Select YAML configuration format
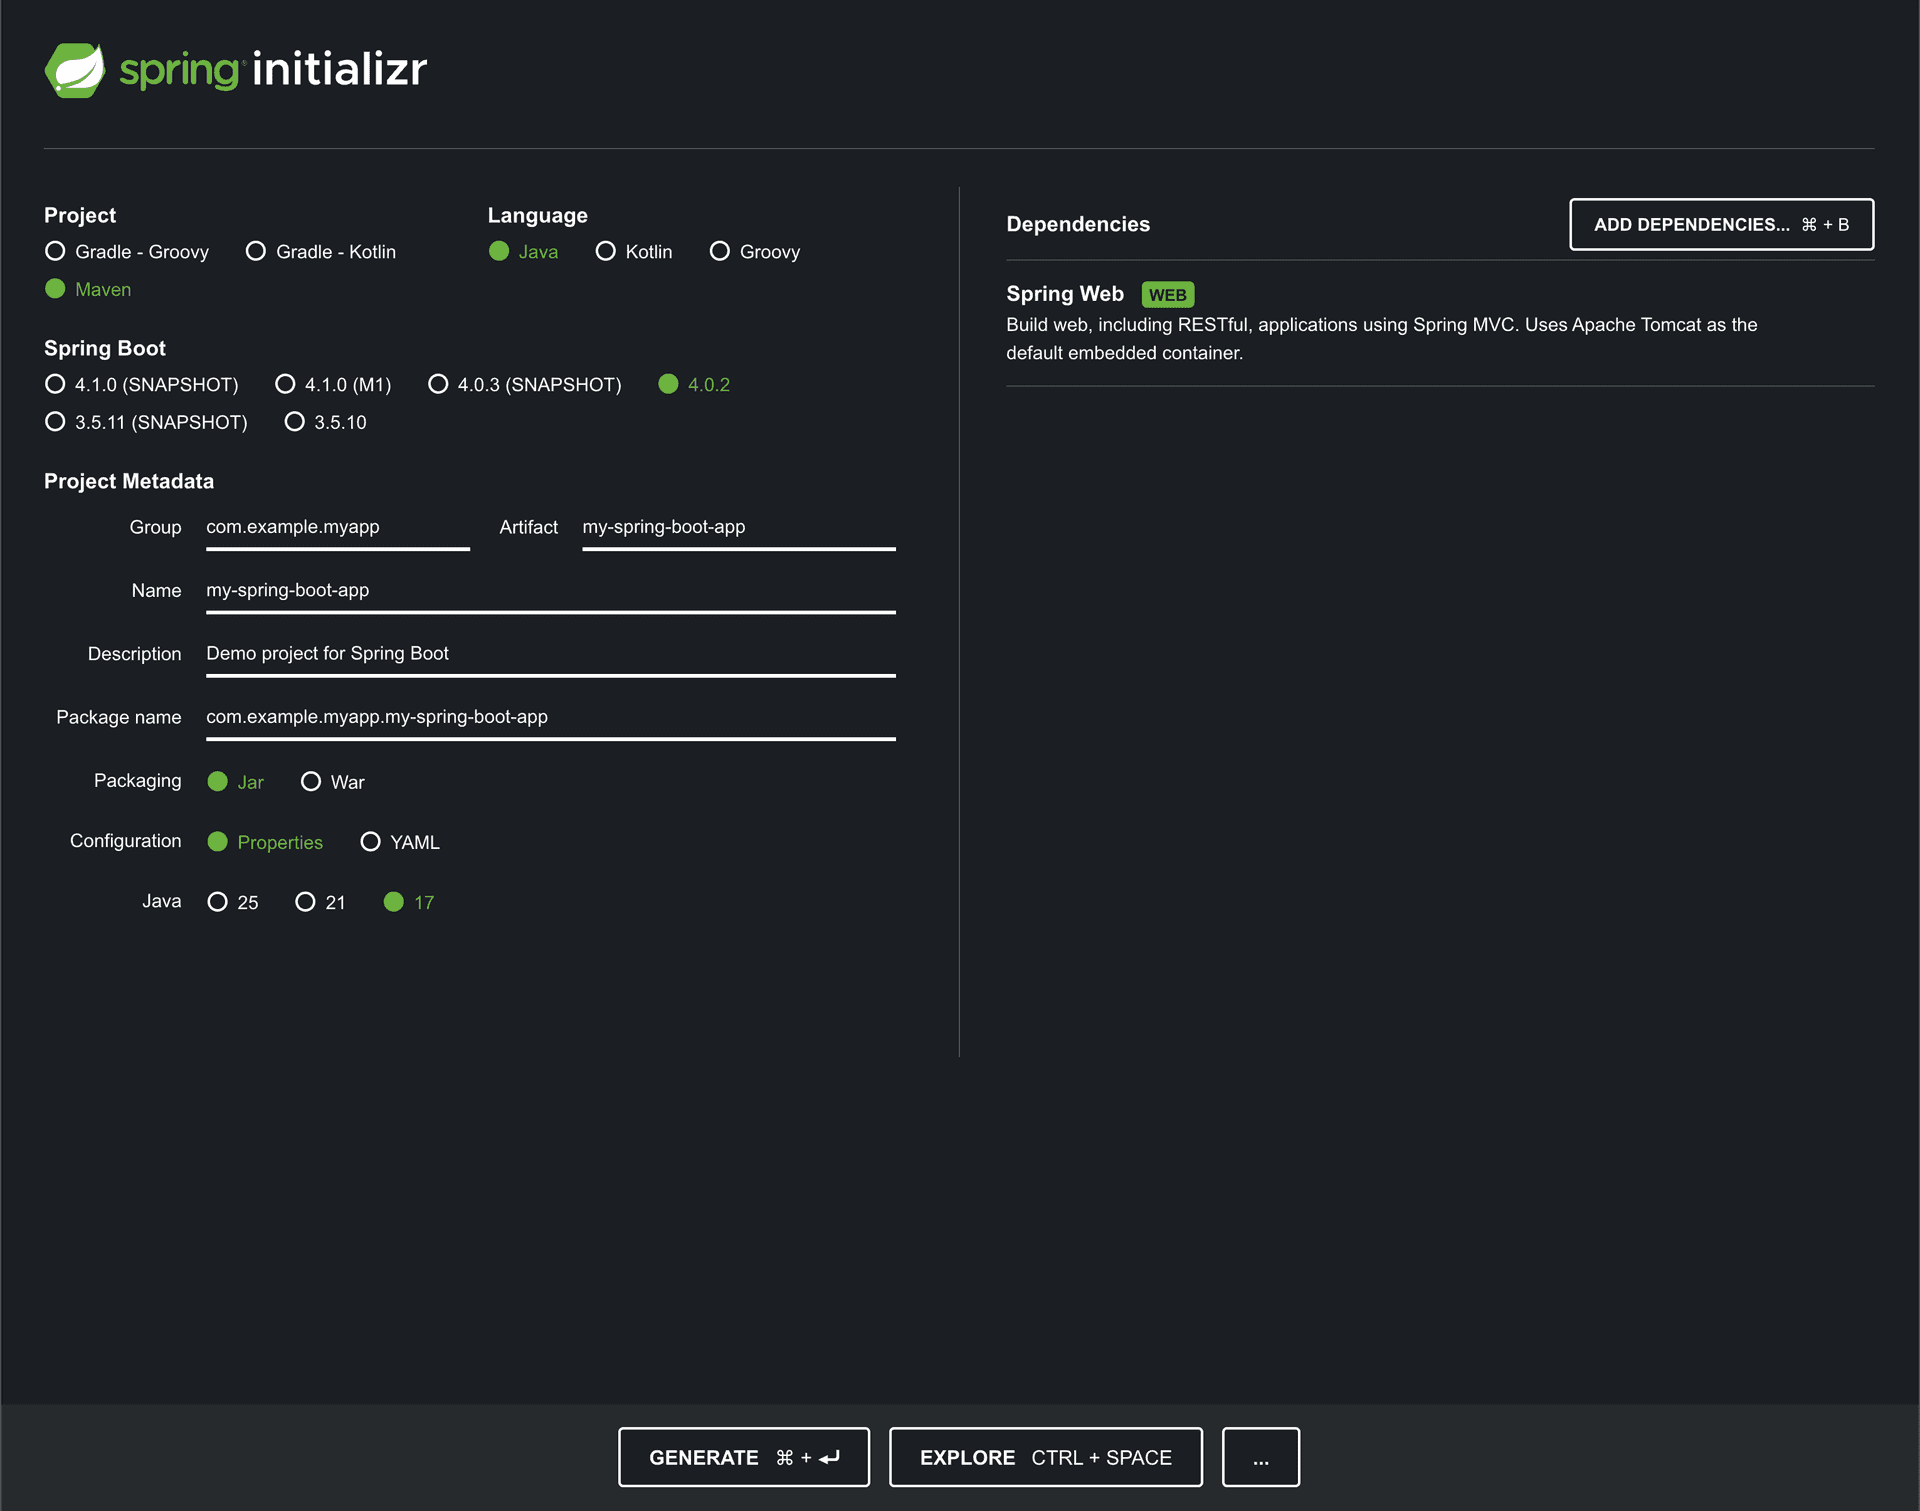Image resolution: width=1920 pixels, height=1511 pixels. [x=370, y=841]
